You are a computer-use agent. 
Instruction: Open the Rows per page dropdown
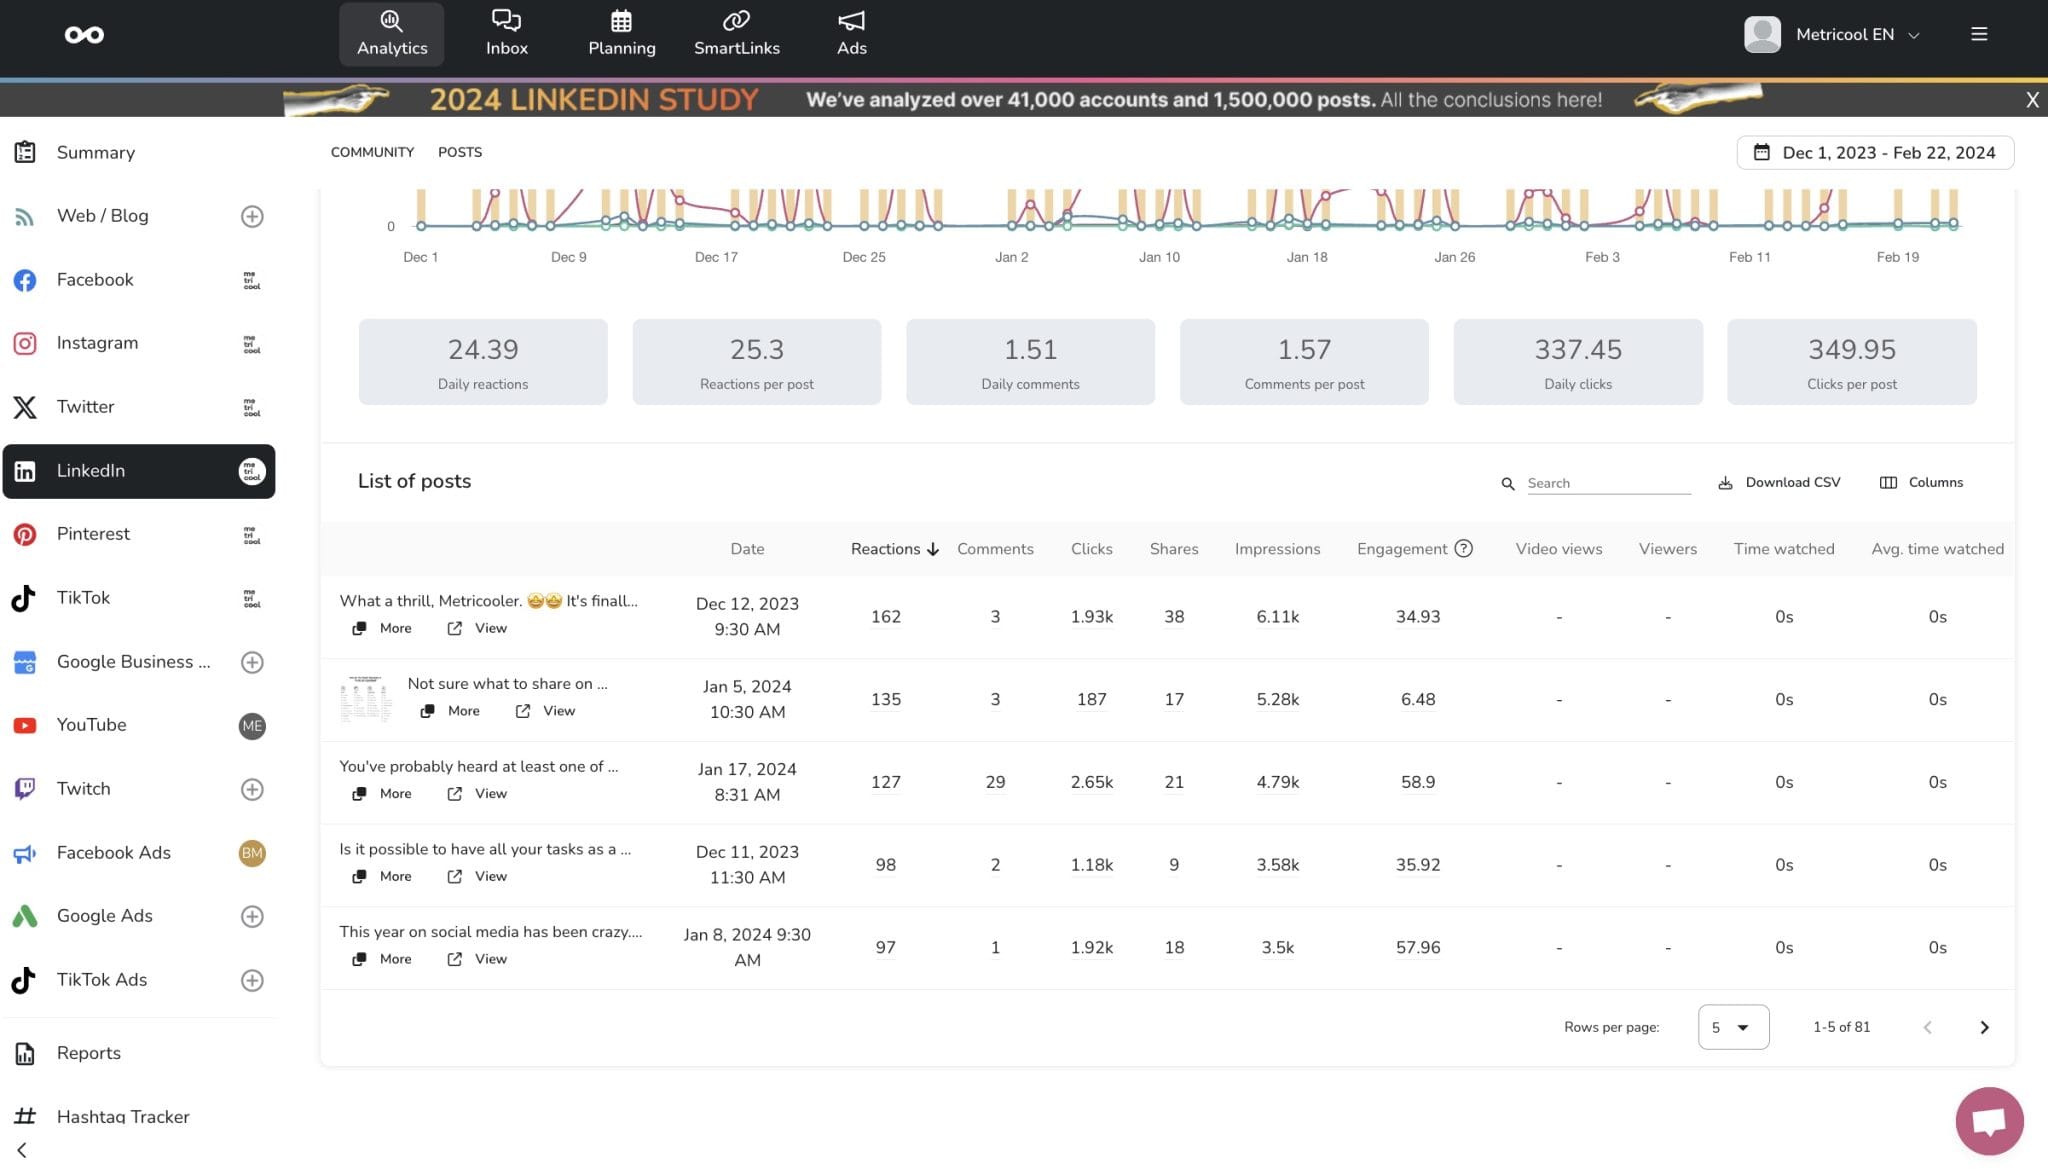1733,1027
